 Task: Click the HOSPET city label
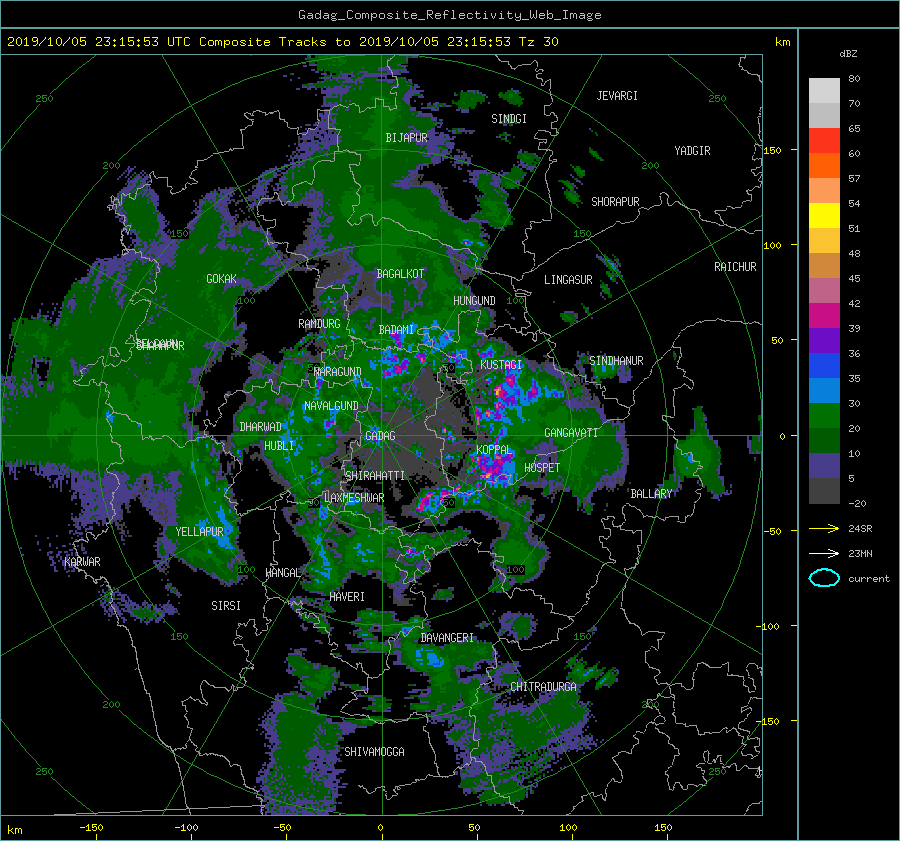point(542,468)
